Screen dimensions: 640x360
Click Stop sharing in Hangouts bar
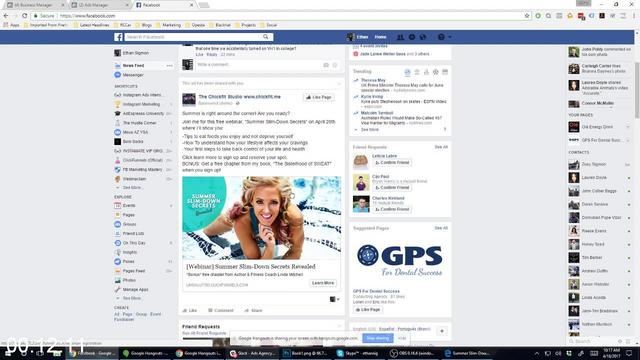click(378, 338)
